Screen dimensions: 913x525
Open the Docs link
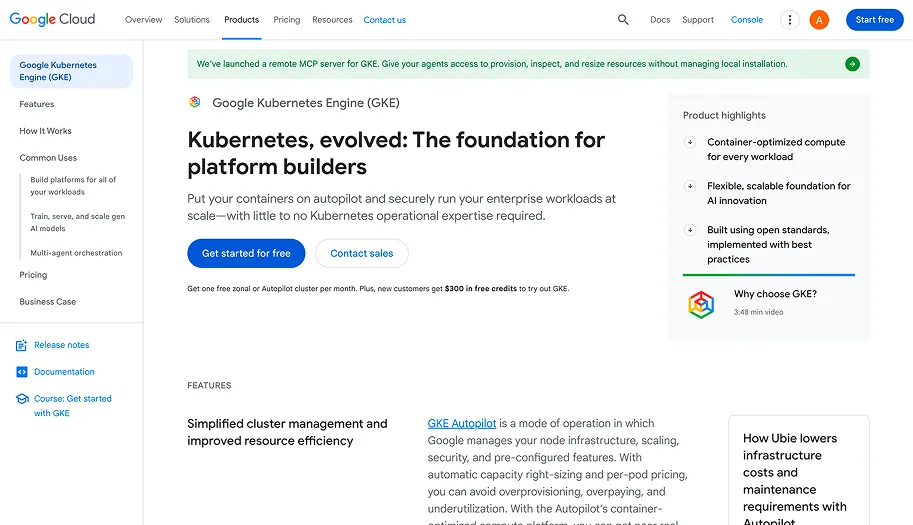click(660, 20)
